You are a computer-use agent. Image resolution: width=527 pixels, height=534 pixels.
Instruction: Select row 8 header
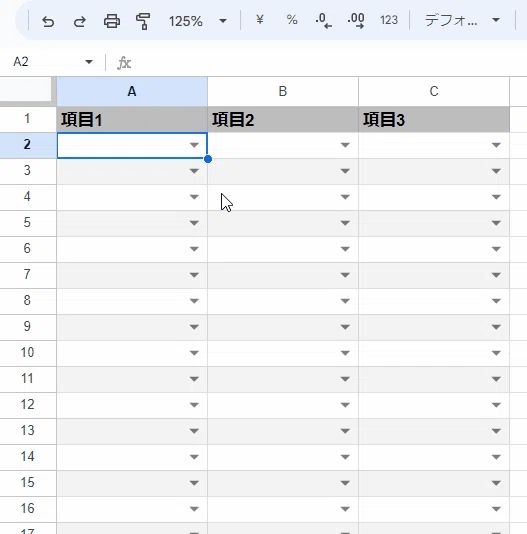[x=27, y=300]
